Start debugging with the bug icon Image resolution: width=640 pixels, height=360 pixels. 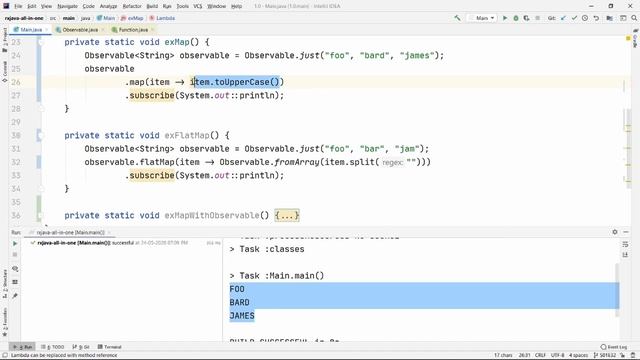click(516, 18)
